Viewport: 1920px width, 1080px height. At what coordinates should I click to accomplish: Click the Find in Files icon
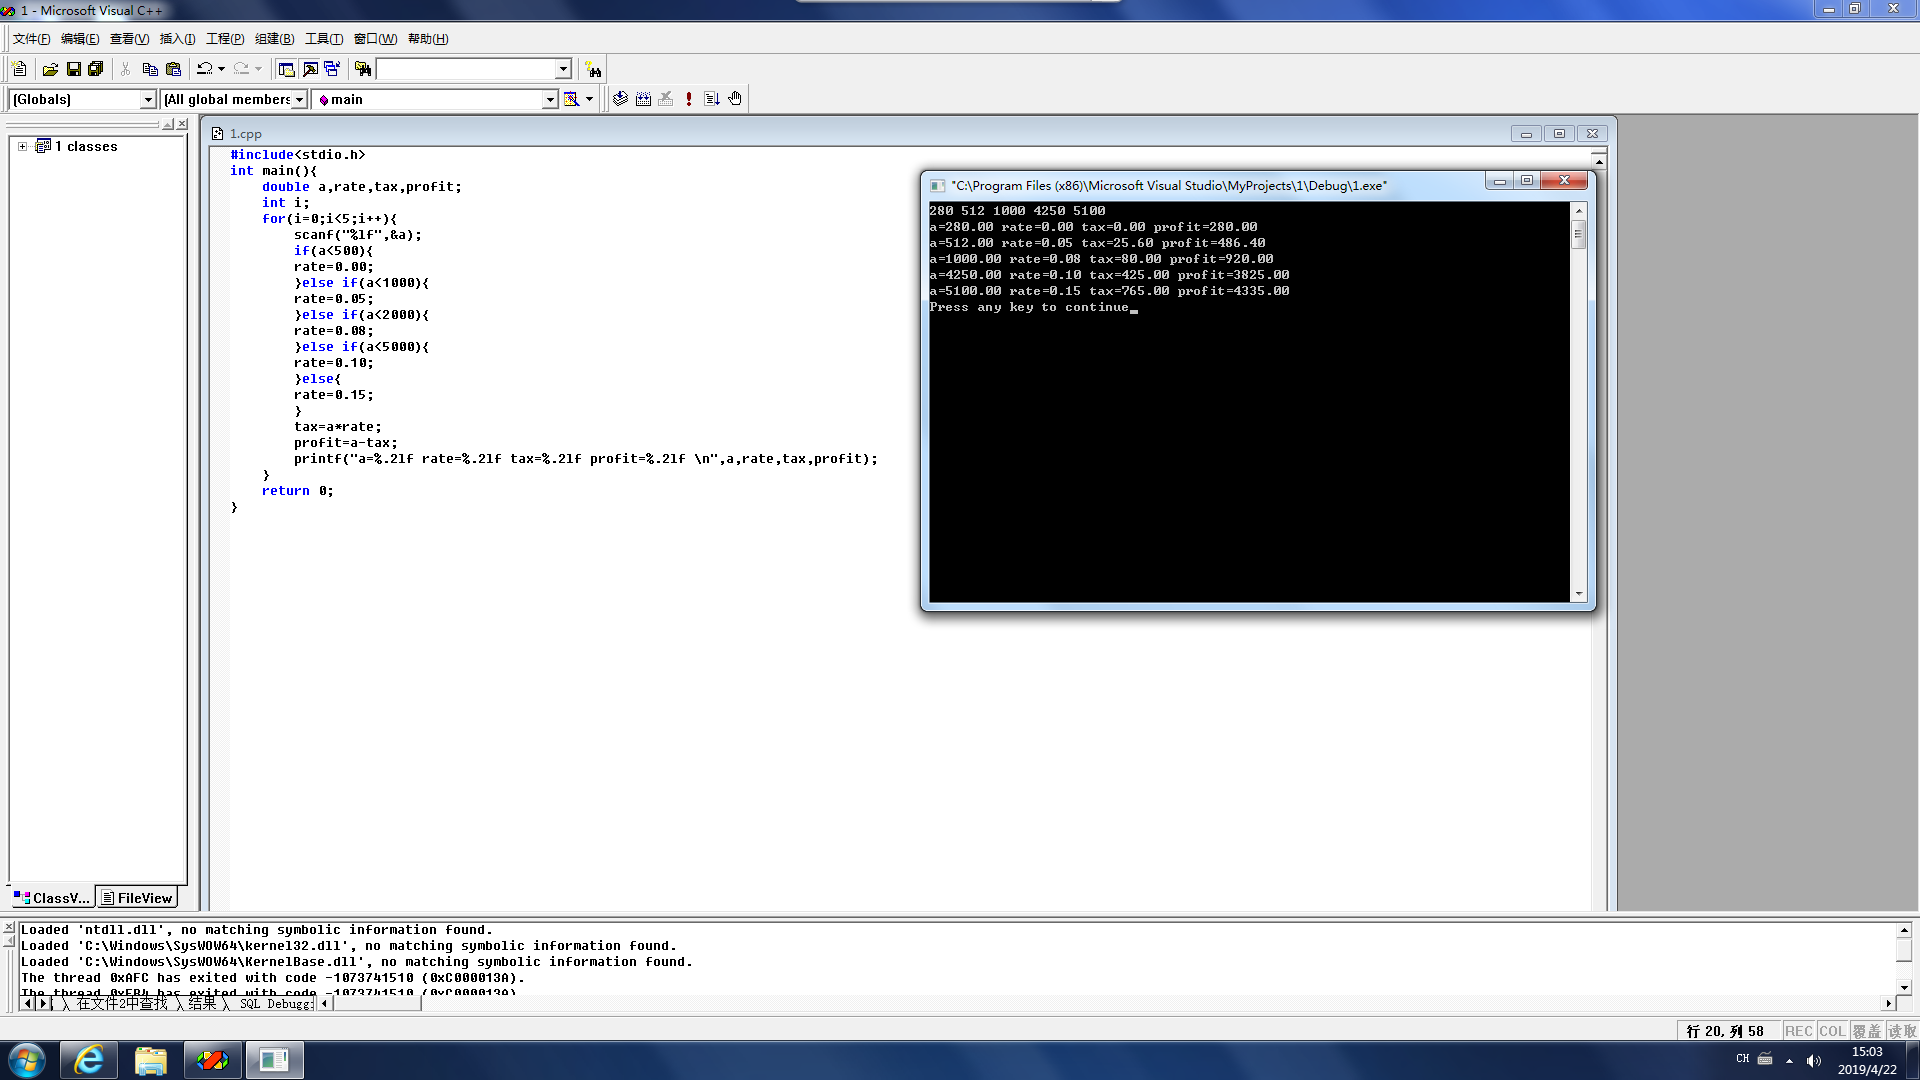pos(363,69)
